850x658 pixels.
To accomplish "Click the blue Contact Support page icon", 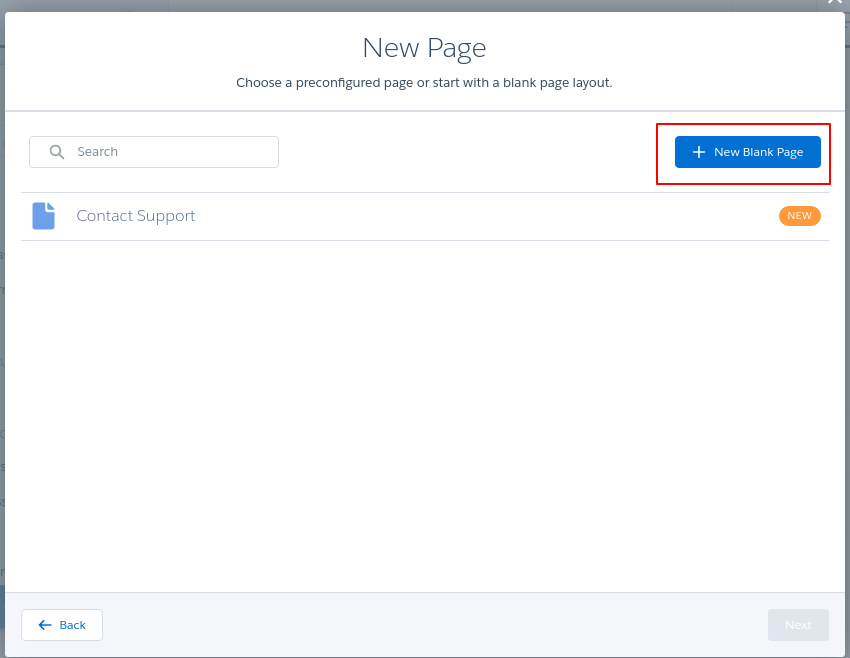I will tap(43, 216).
